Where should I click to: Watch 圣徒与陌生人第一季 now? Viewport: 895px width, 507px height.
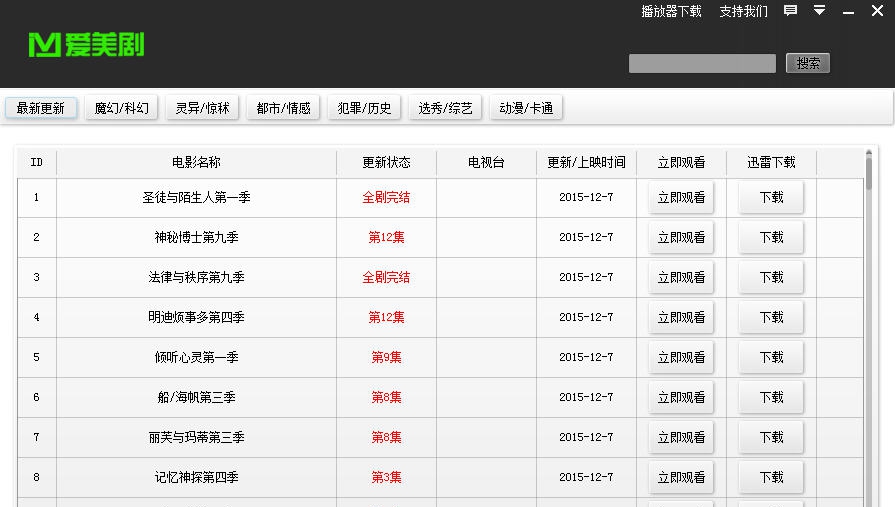681,198
